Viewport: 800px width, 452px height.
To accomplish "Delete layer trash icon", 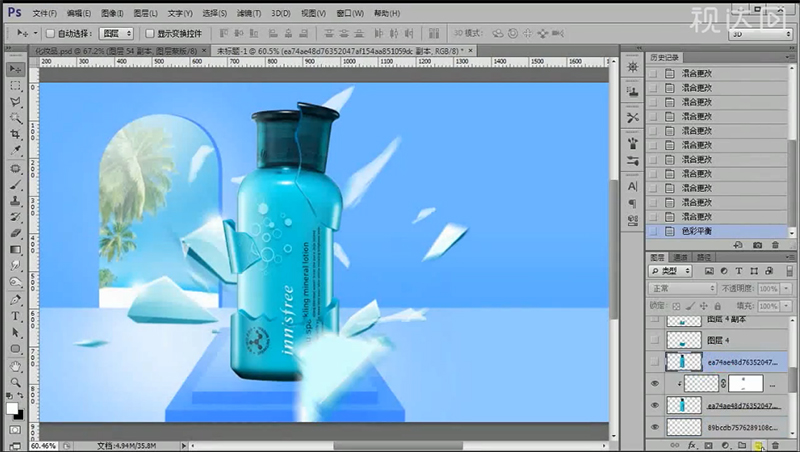I will pyautogui.click(x=776, y=445).
